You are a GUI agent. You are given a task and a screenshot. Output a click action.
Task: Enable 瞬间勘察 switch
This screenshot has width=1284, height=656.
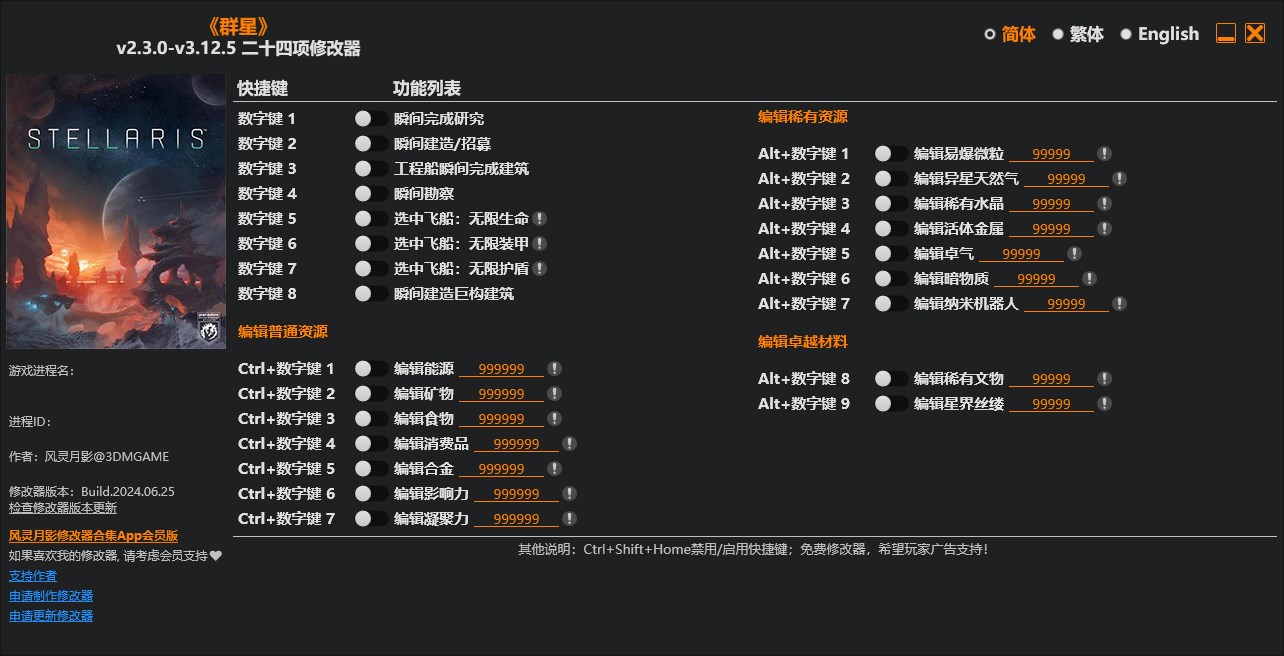(371, 193)
